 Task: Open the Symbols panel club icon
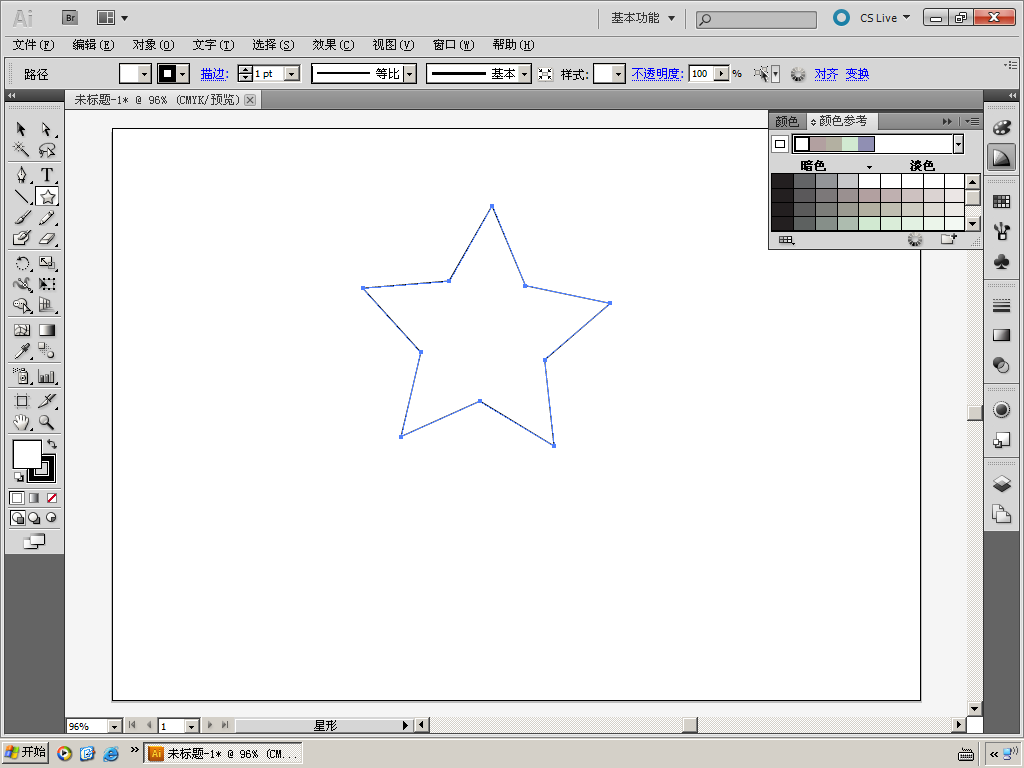tap(1001, 261)
